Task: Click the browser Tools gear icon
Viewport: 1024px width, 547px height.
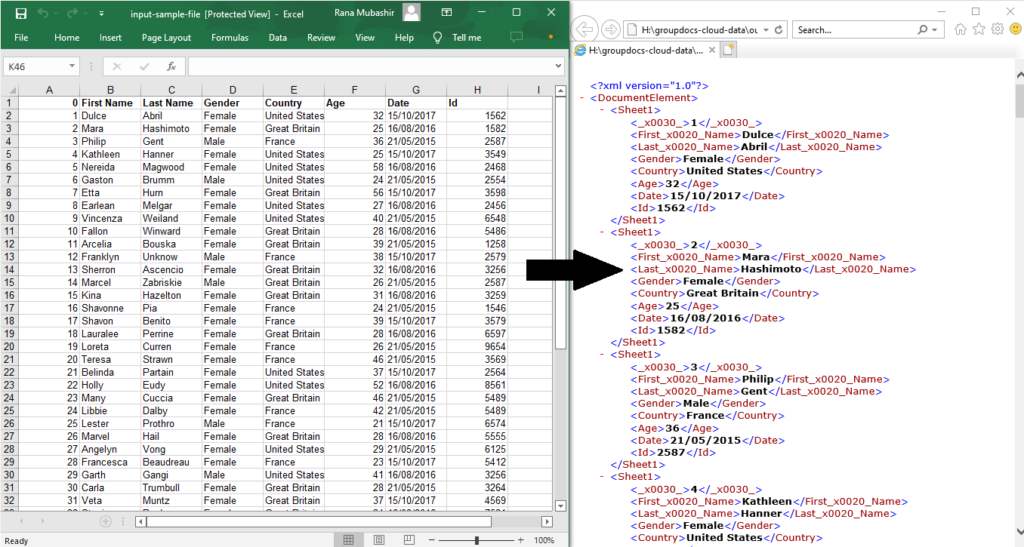Action: click(x=997, y=29)
